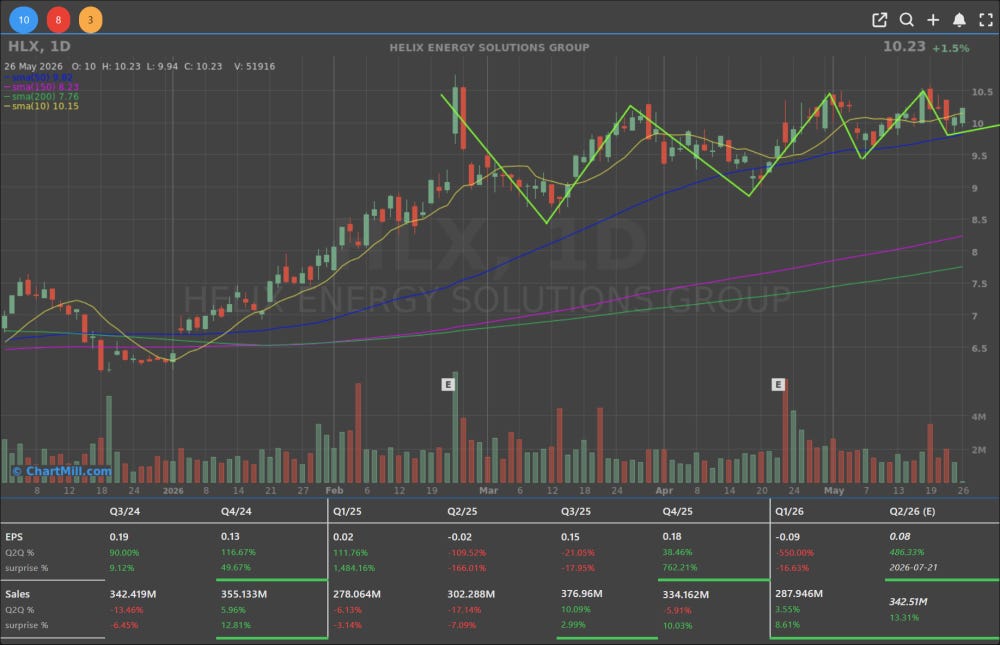1000x645 pixels.
Task: Click the Q4/25 column header
Action: tap(677, 511)
